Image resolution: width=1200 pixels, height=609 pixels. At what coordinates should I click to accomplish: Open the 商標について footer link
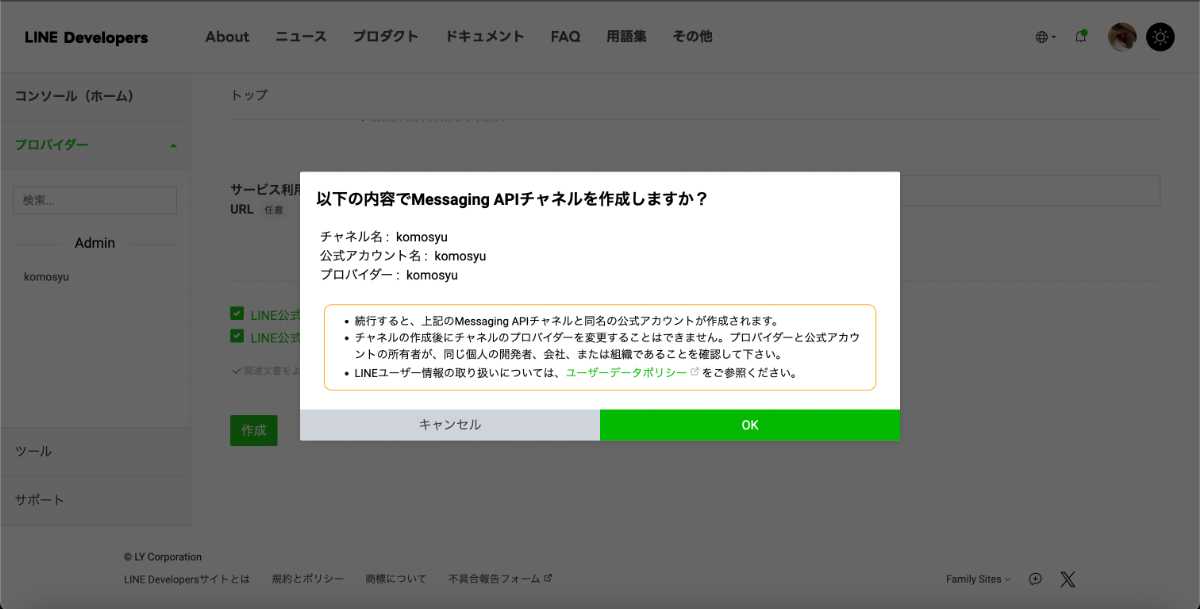pos(396,579)
